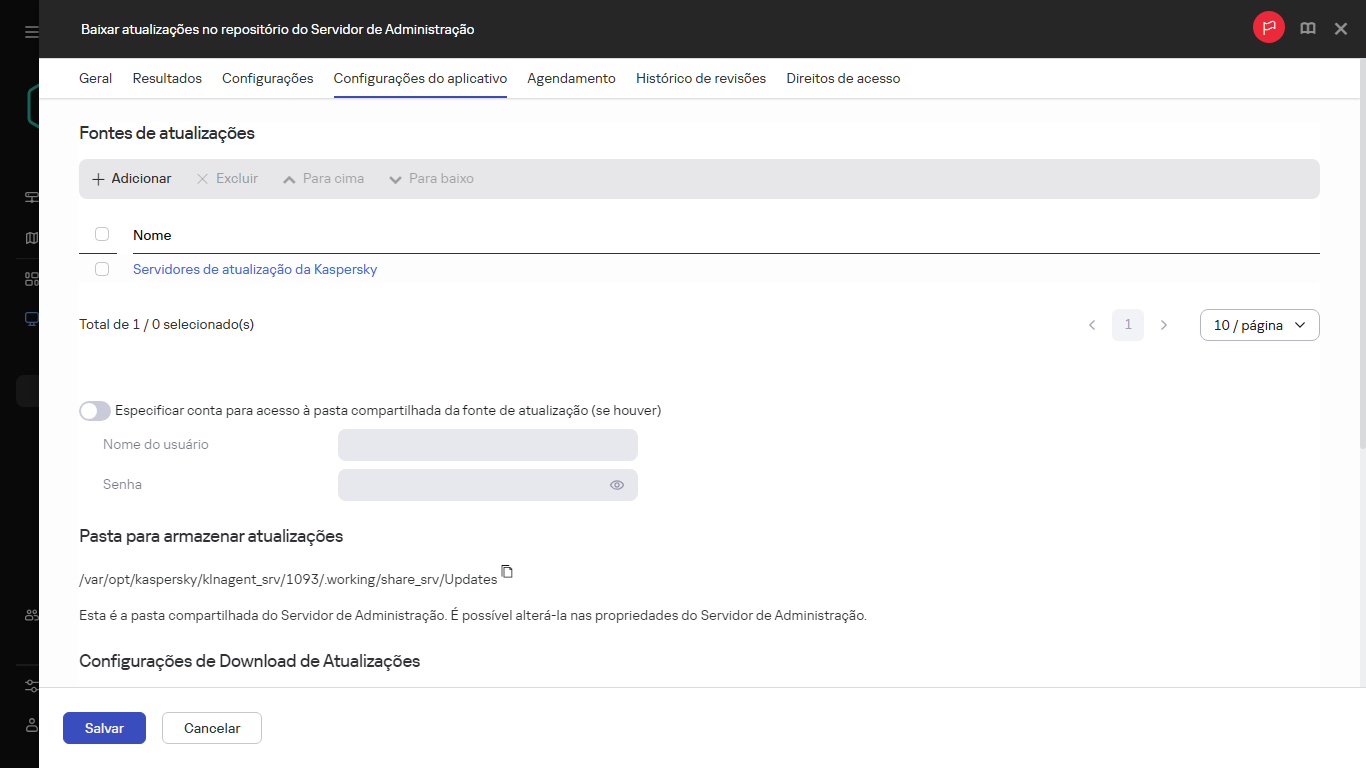Enable the 'Especificar conta' toggle switch
This screenshot has width=1366, height=768.
click(94, 411)
